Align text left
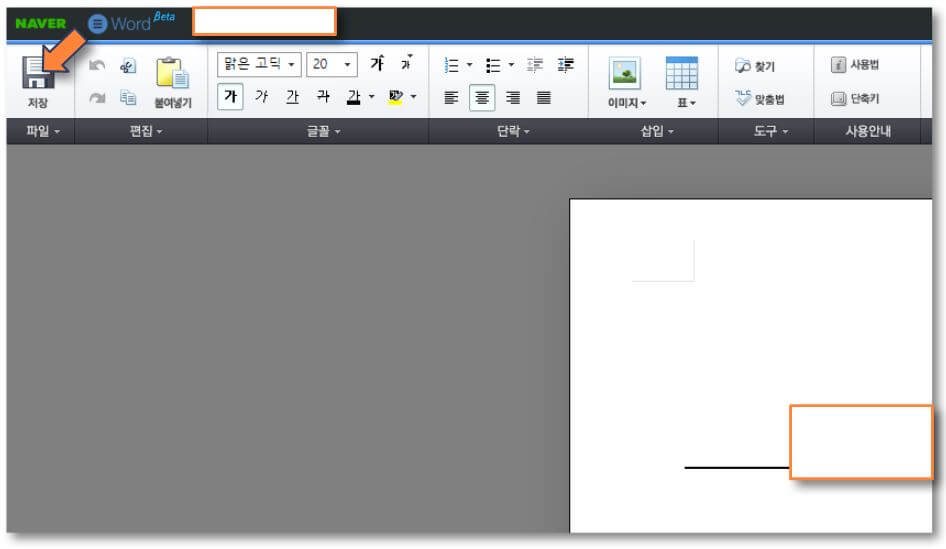This screenshot has width=946, height=549. [x=451, y=98]
